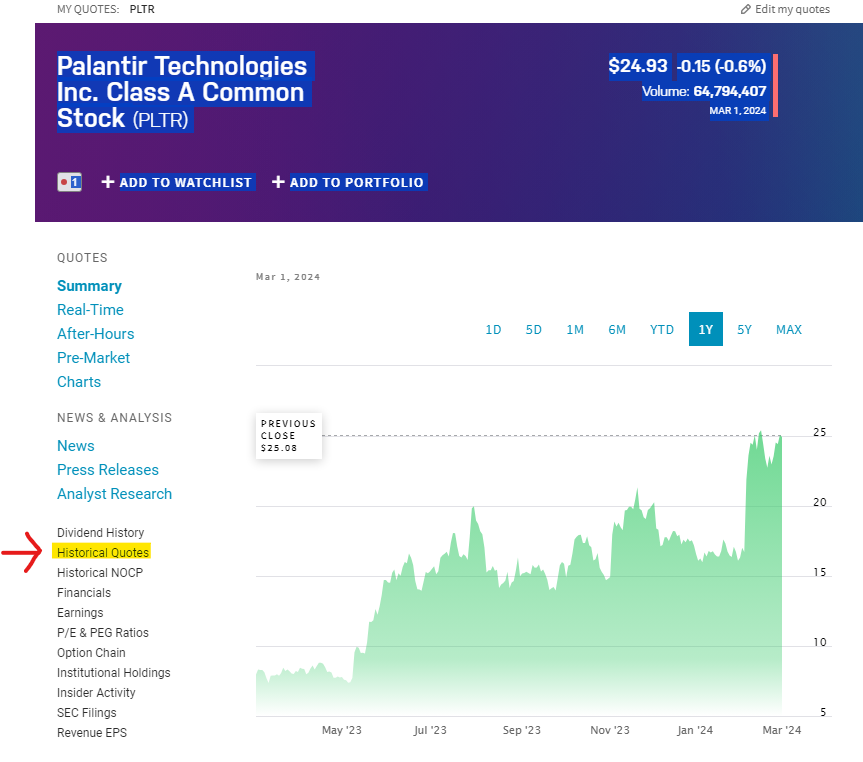This screenshot has height=762, width=863.
Task: Open Institutional Holdings page
Action: (x=114, y=673)
